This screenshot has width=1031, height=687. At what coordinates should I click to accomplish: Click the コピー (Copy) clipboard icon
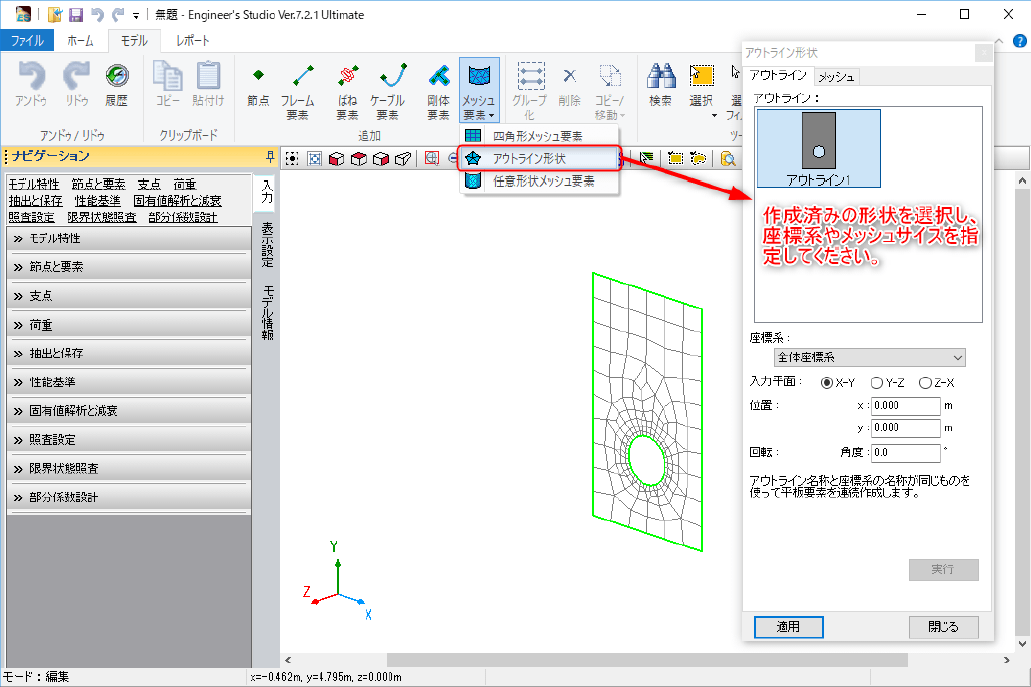(168, 83)
